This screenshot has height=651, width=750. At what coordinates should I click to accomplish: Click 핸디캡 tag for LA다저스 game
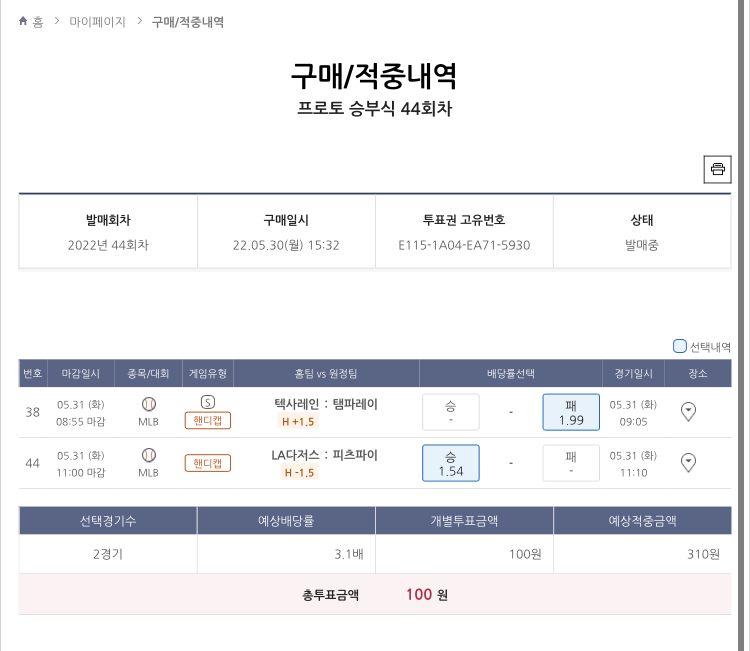[x=208, y=463]
